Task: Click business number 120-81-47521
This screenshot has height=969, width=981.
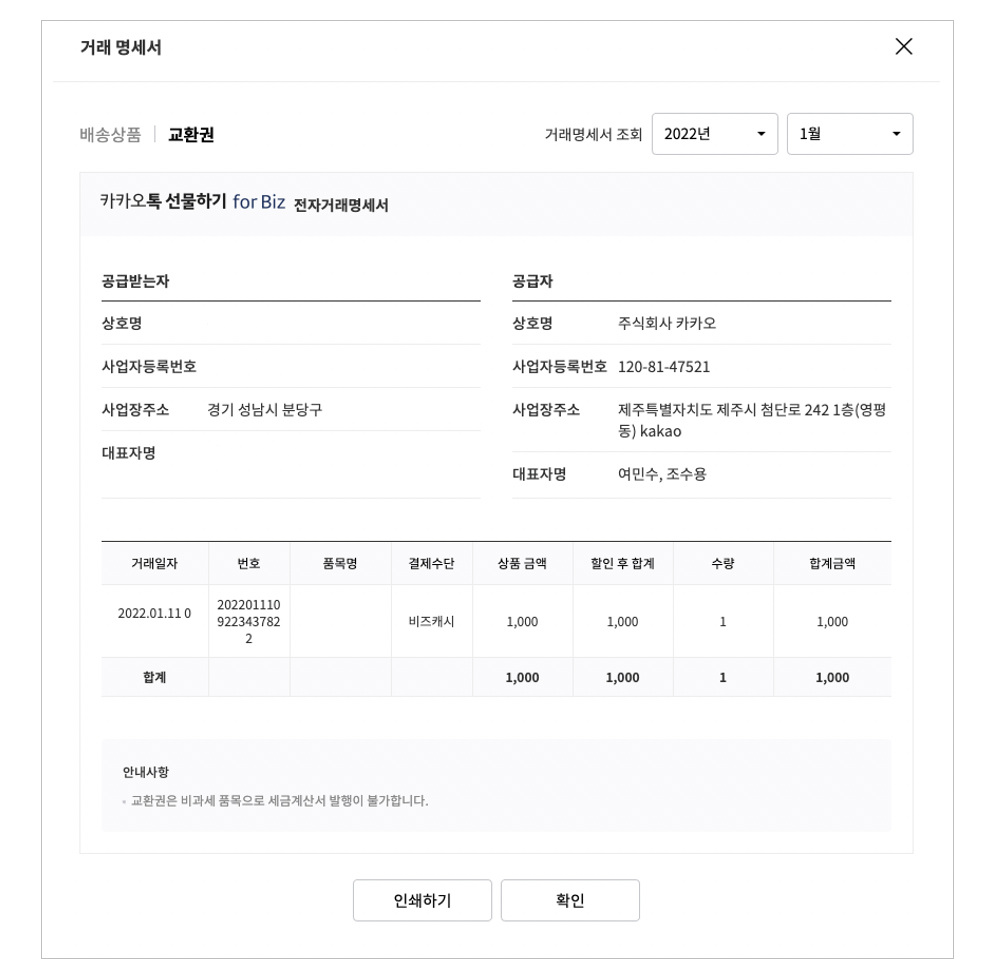Action: click(664, 367)
